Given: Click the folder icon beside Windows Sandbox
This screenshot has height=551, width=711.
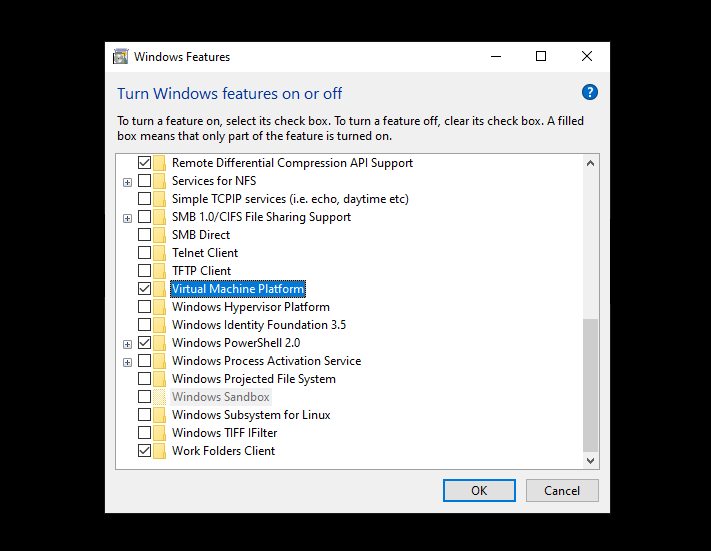Looking at the screenshot, I should pos(159,397).
